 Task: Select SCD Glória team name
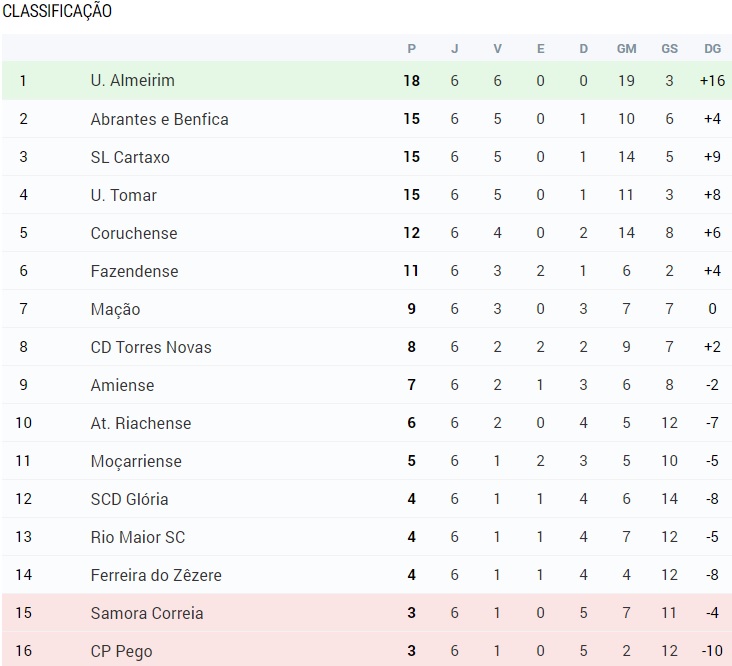129,499
